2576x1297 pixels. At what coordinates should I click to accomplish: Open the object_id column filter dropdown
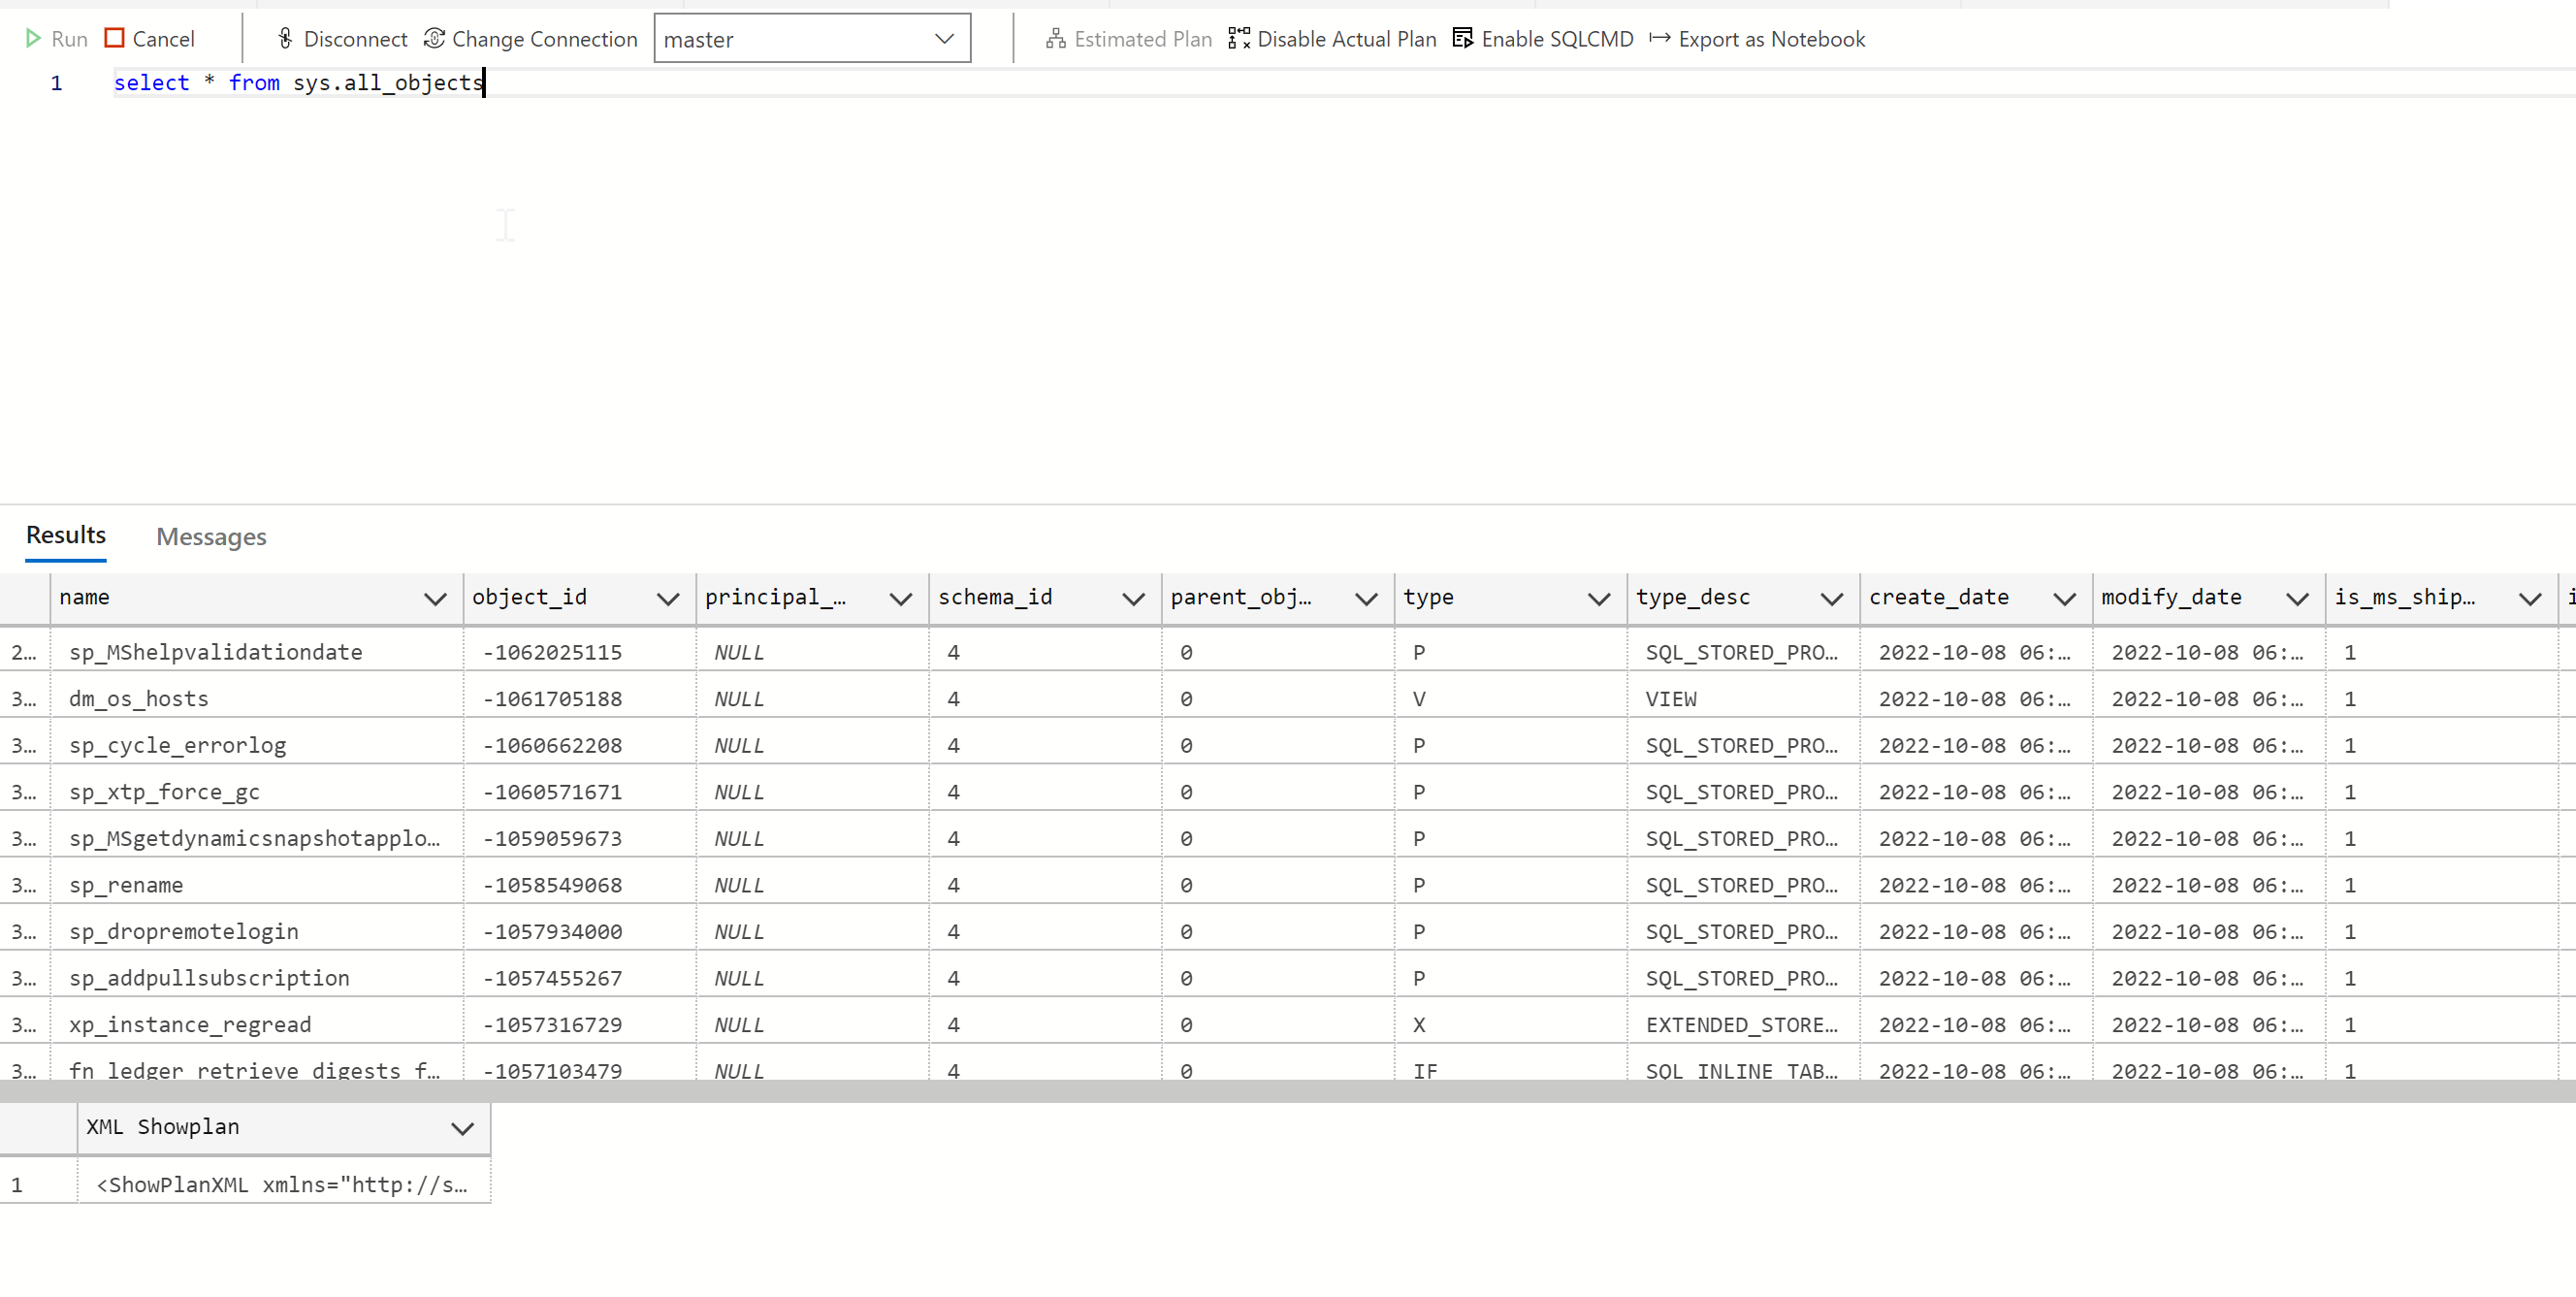pos(668,598)
